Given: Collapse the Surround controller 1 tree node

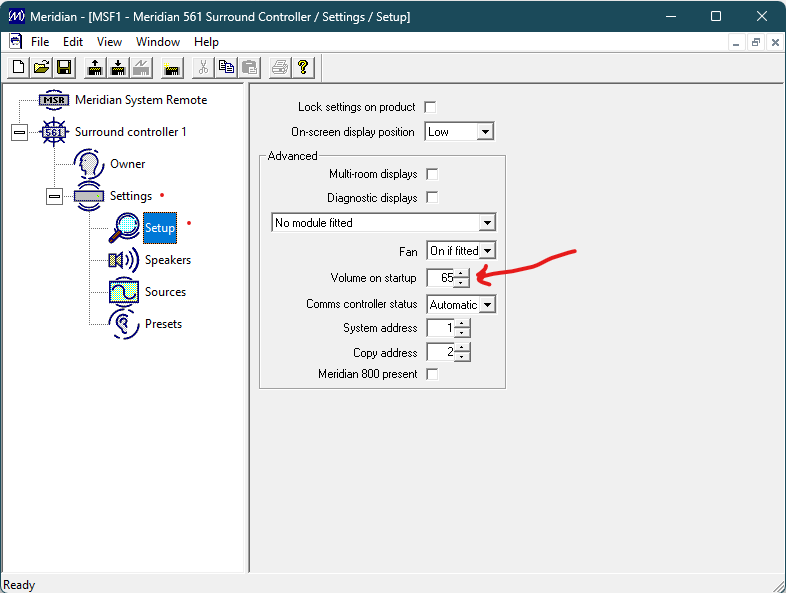Looking at the screenshot, I should (x=20, y=132).
